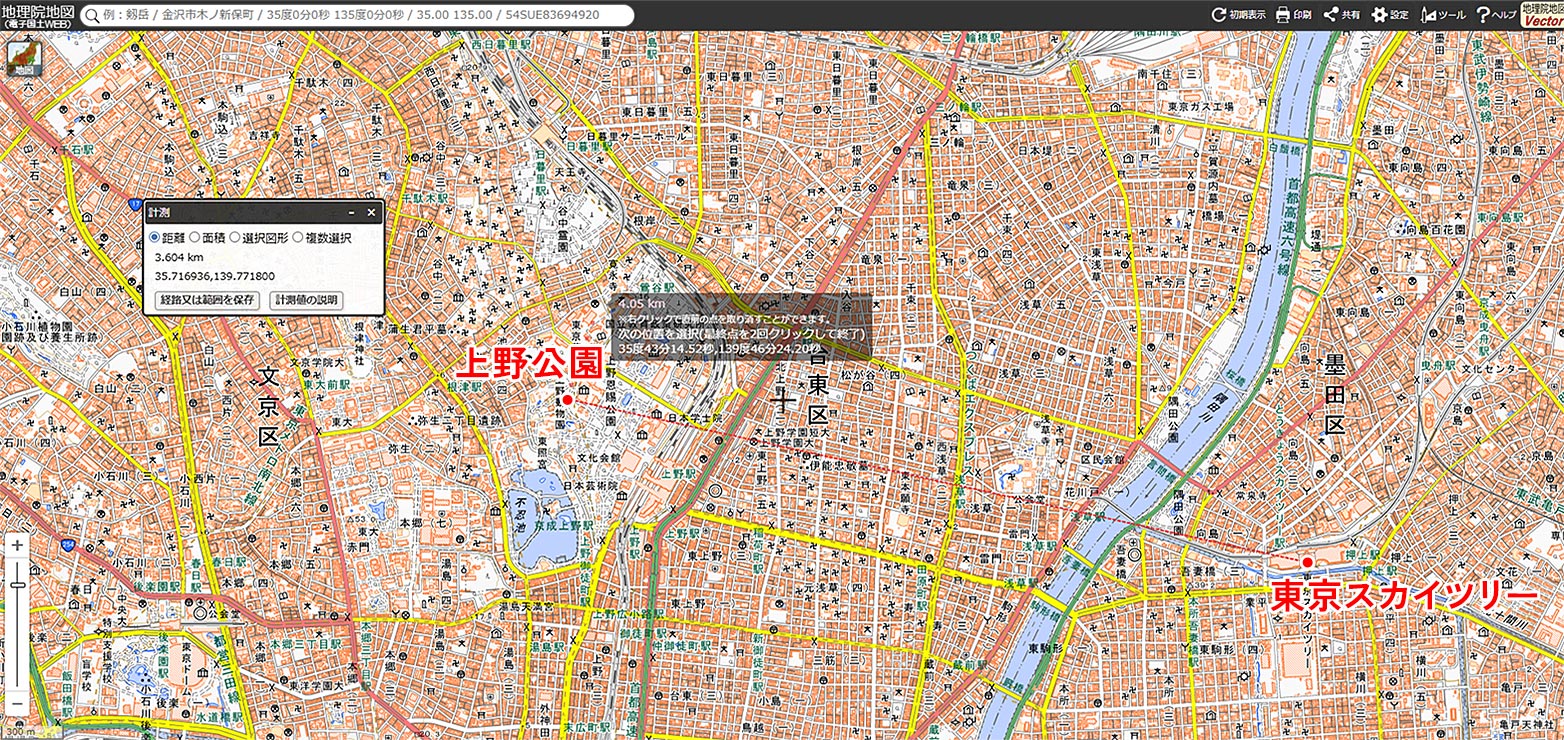This screenshot has height=740, width=1564.
Task: Select the 距離 distance radio button
Action: (x=154, y=238)
